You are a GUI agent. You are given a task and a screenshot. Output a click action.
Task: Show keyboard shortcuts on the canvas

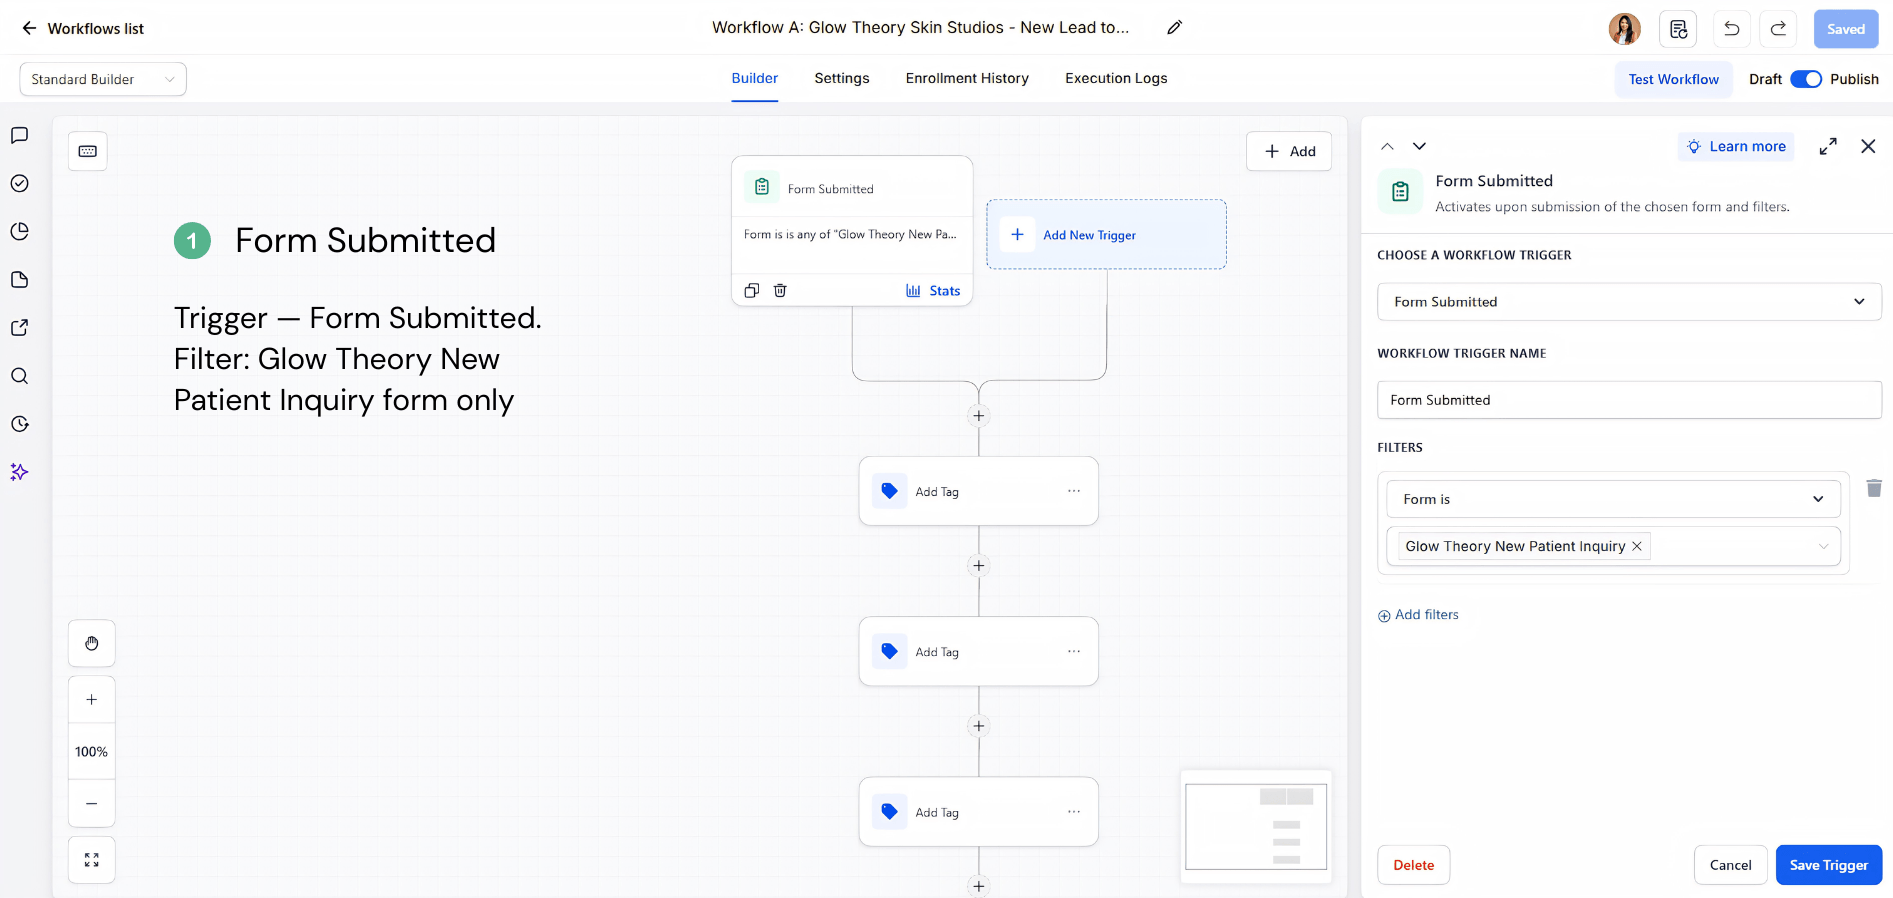point(88,151)
